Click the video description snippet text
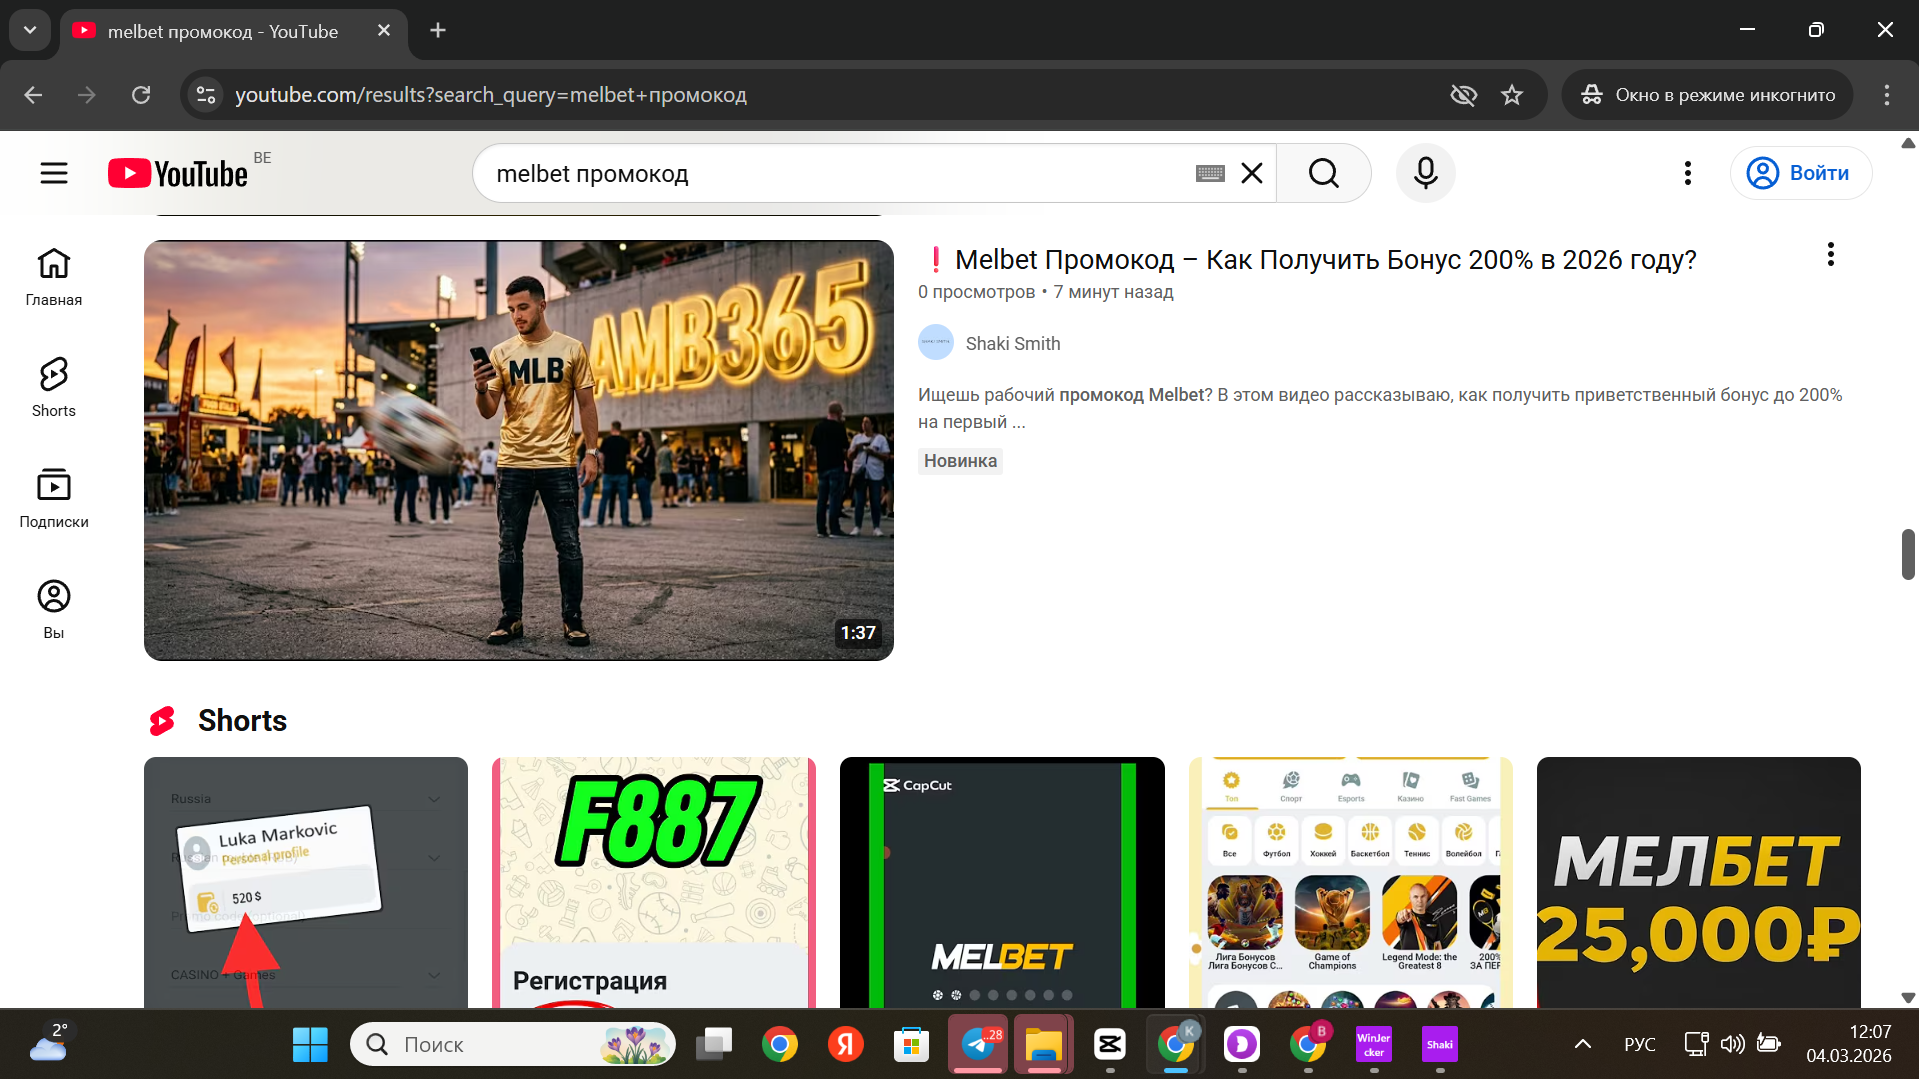 1380,408
